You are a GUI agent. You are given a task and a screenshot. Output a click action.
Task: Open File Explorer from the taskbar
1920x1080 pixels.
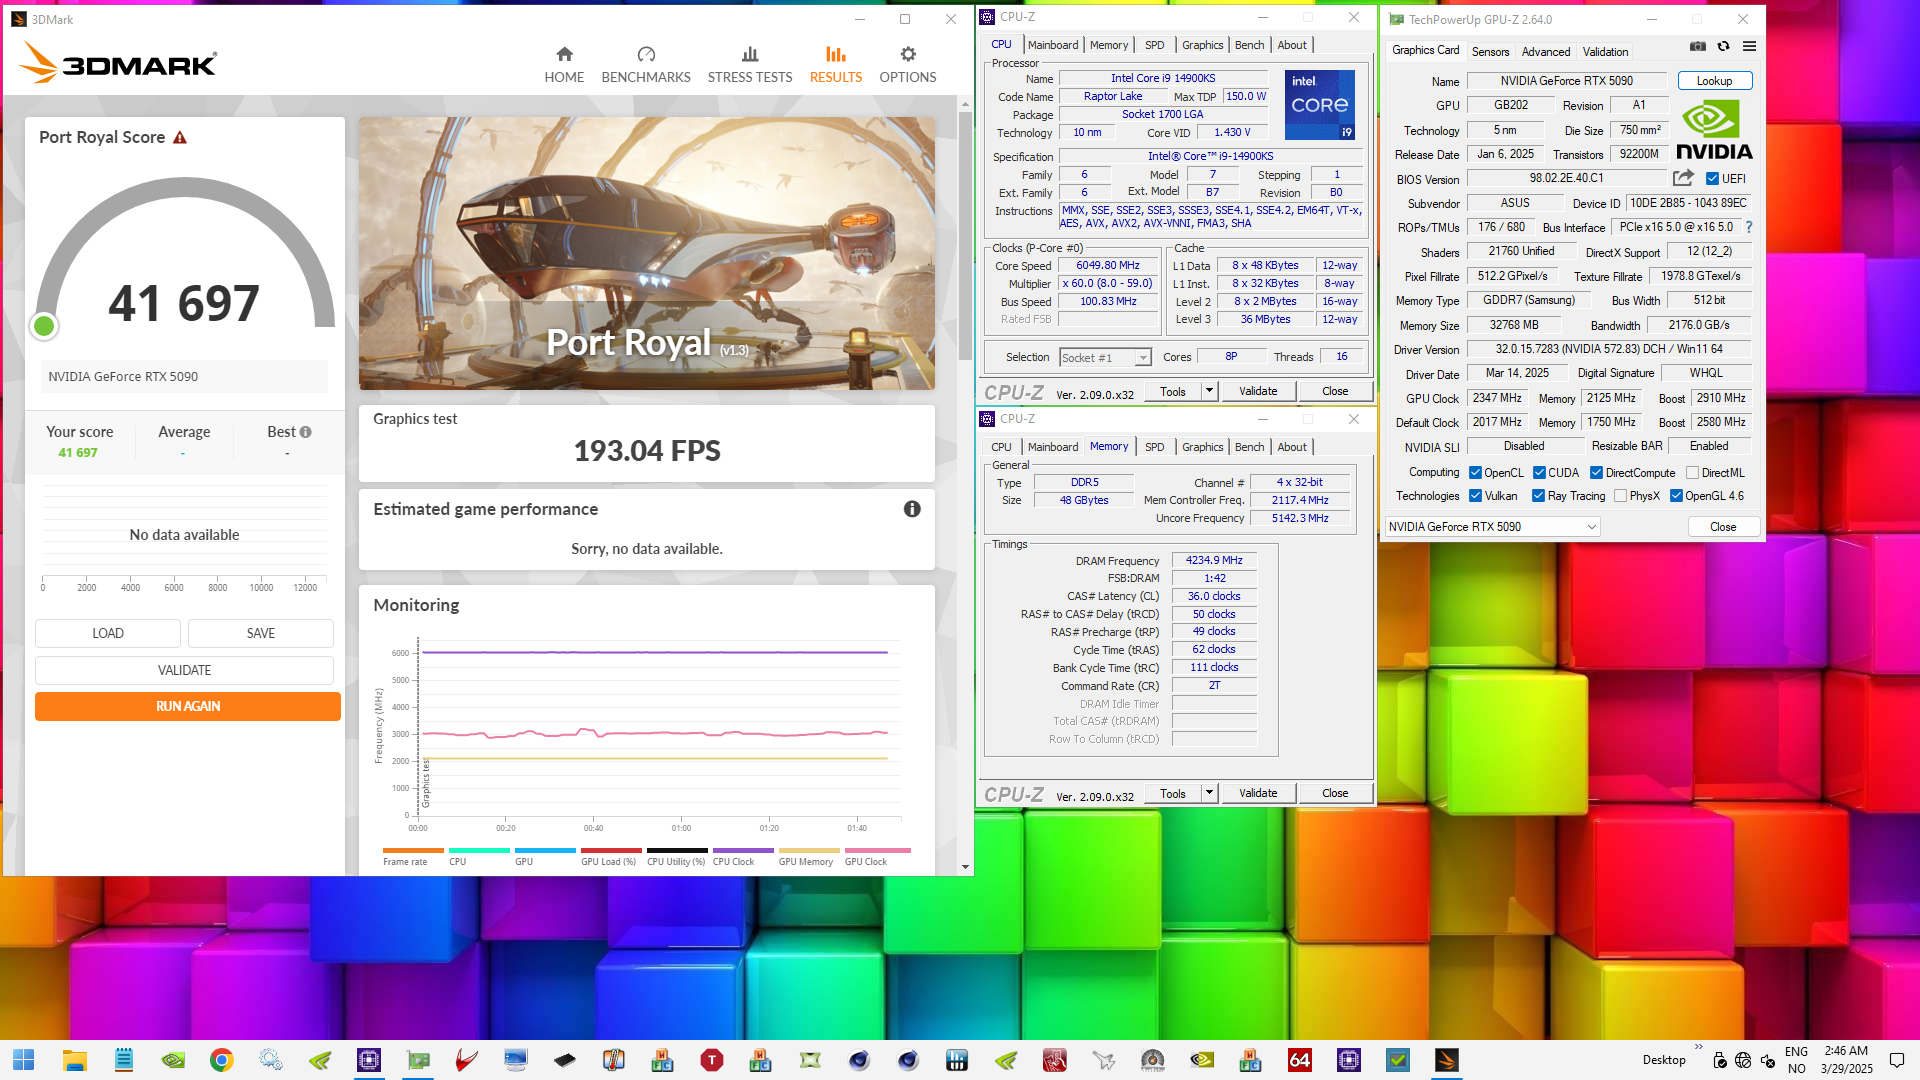75,1060
